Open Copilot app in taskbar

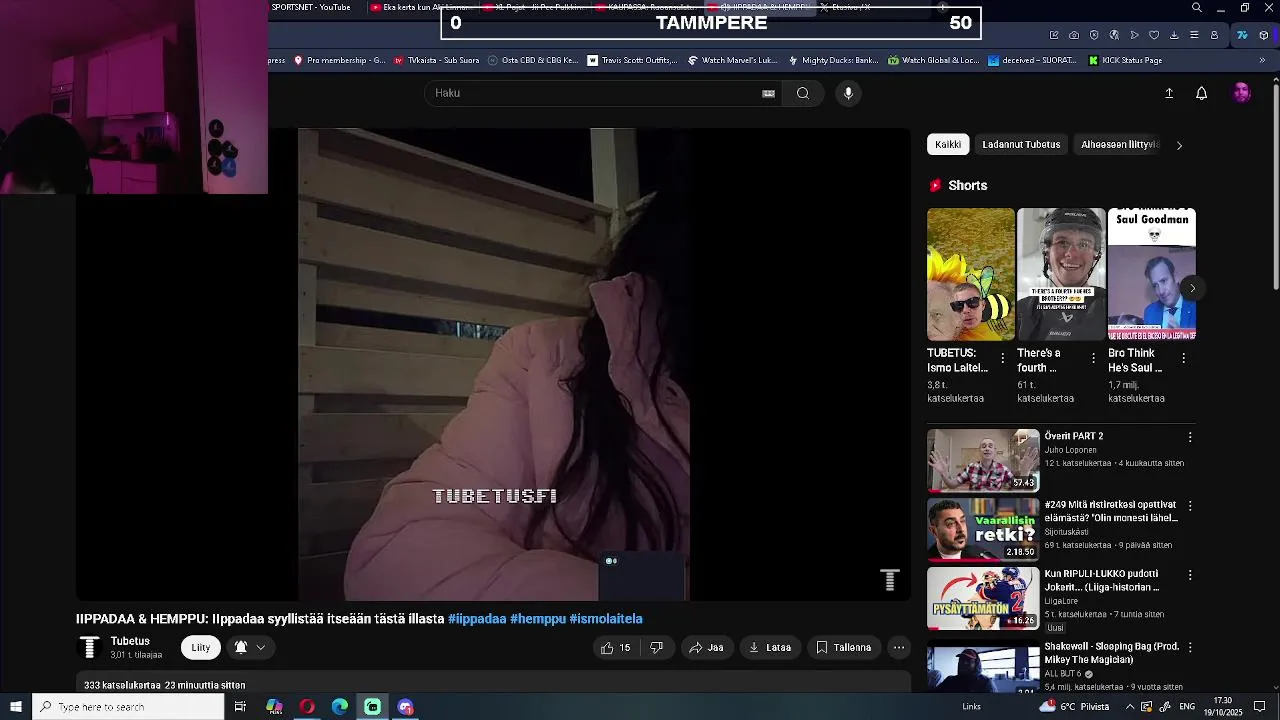pyautogui.click(x=274, y=707)
